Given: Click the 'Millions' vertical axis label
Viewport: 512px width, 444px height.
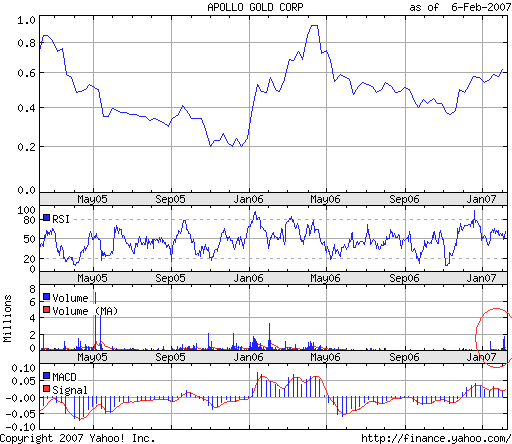Looking at the screenshot, I should tap(7, 318).
